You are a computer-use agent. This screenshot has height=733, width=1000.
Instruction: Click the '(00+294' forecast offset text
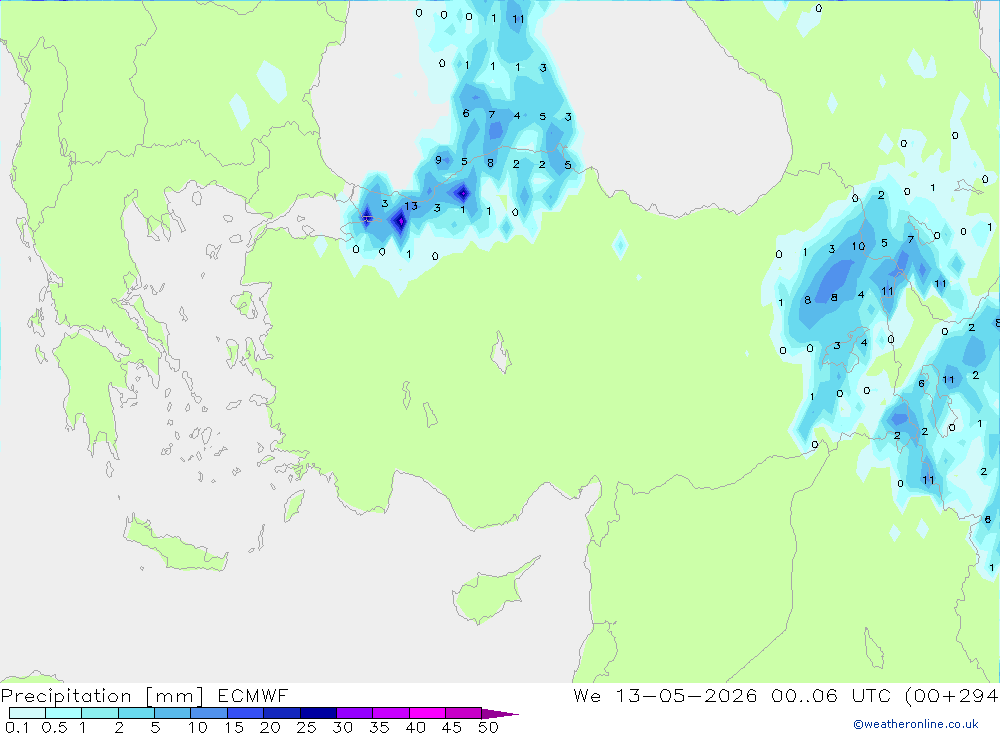(x=952, y=695)
